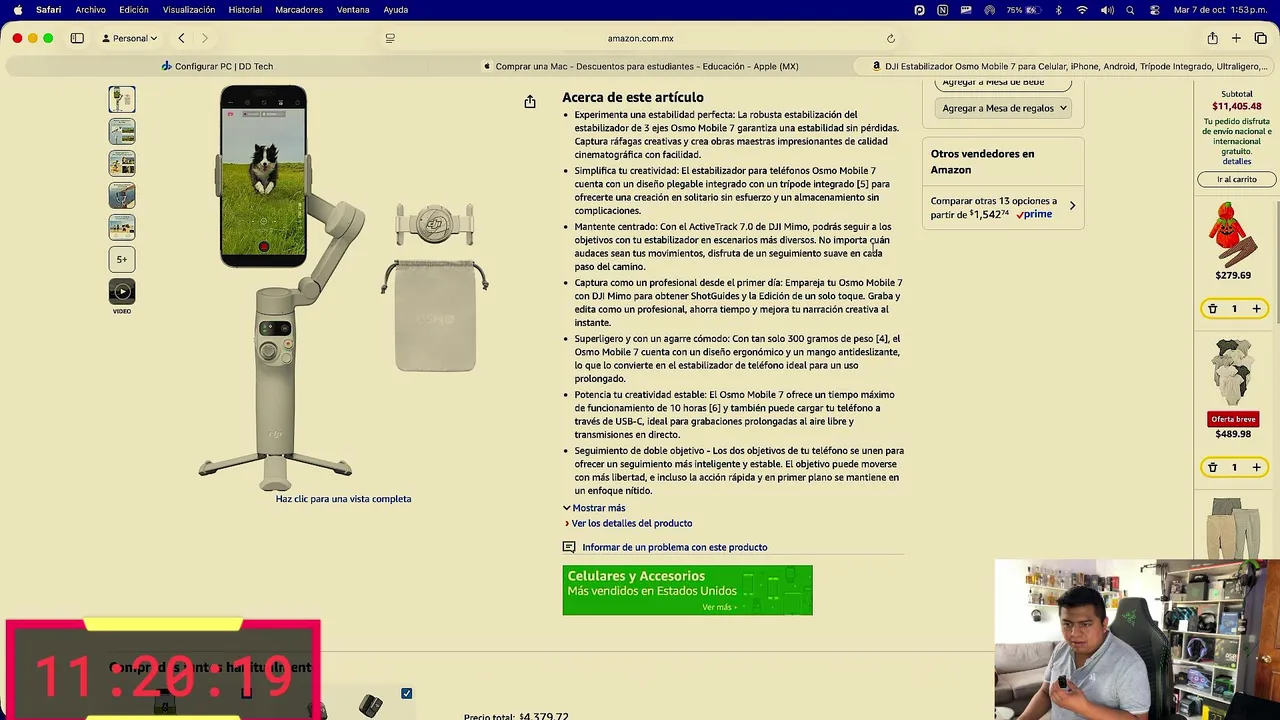Reload the Amazon page

(x=890, y=38)
